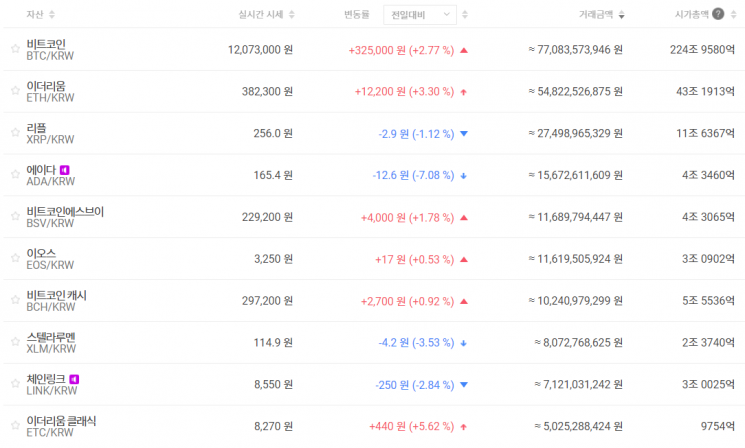Select price 8,550 원
The height and width of the screenshot is (448, 745).
click(273, 384)
